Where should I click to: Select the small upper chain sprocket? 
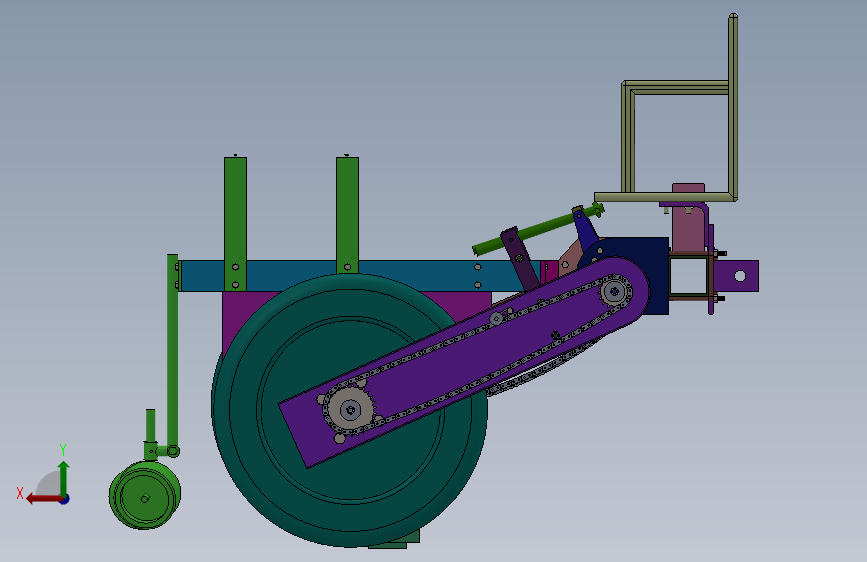pos(614,290)
